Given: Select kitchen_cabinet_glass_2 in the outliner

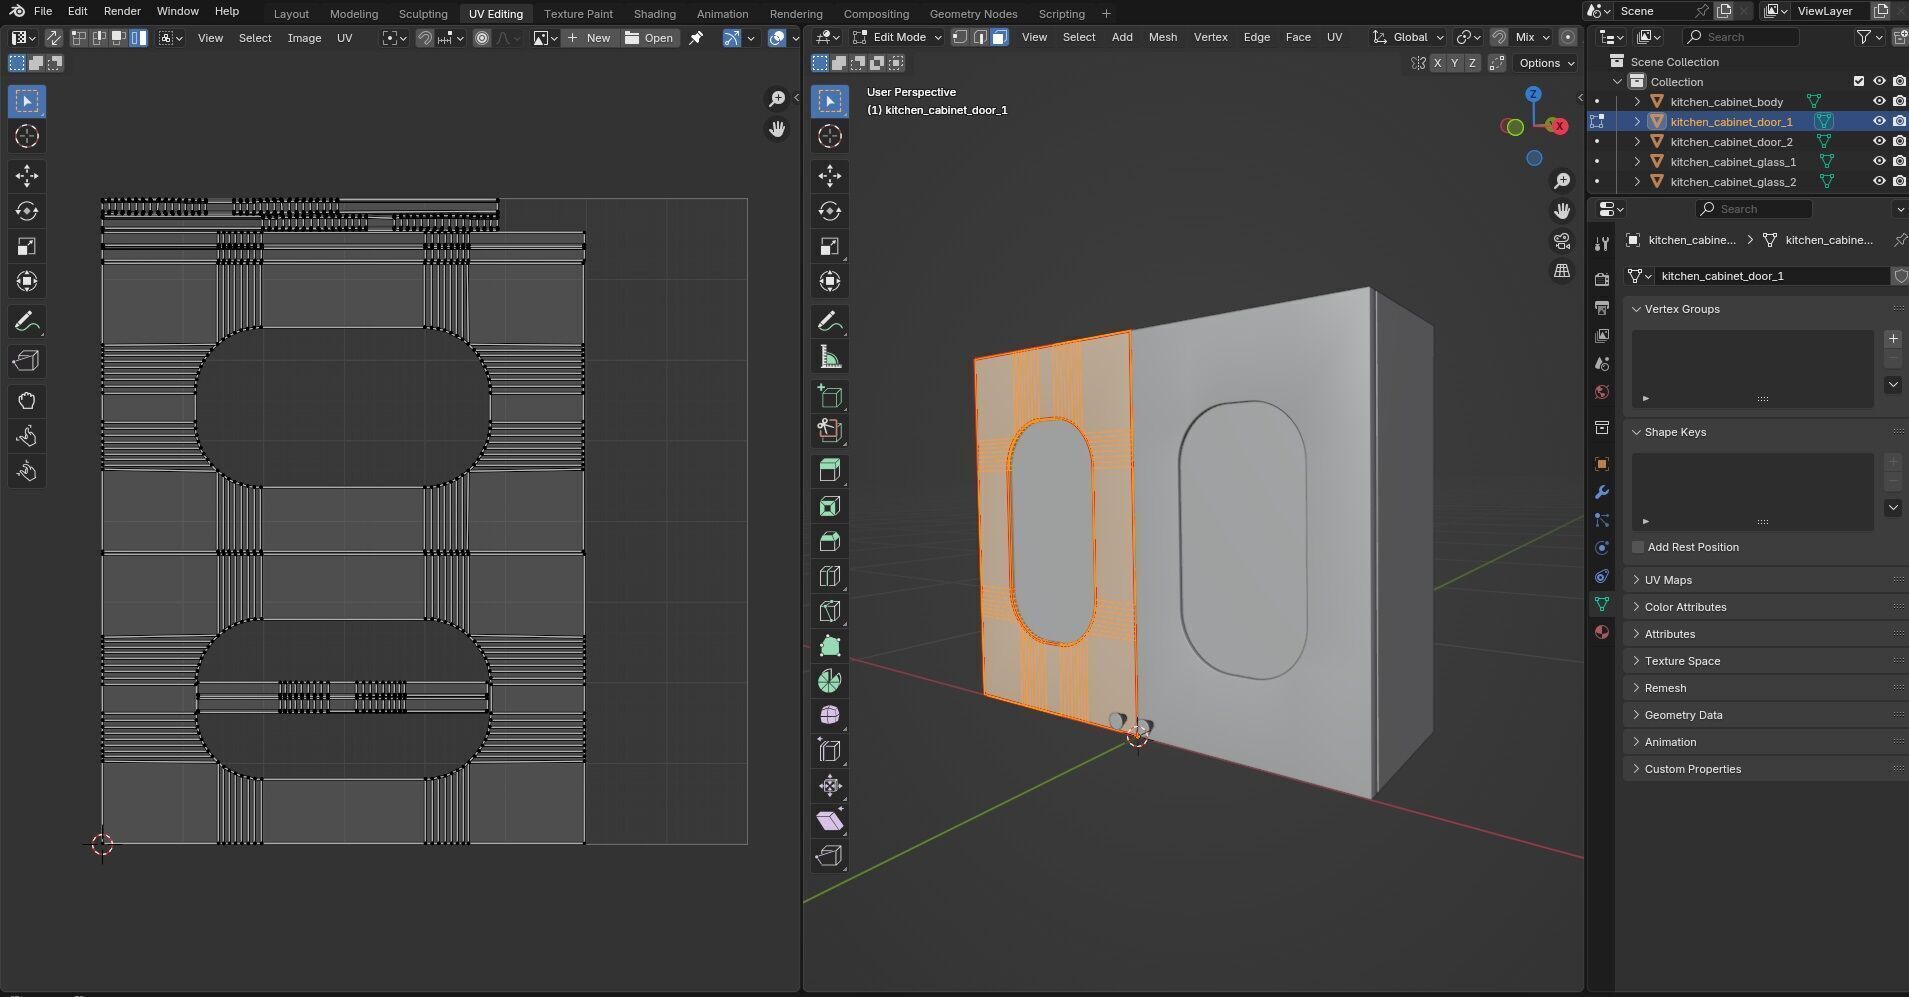Looking at the screenshot, I should tap(1732, 181).
